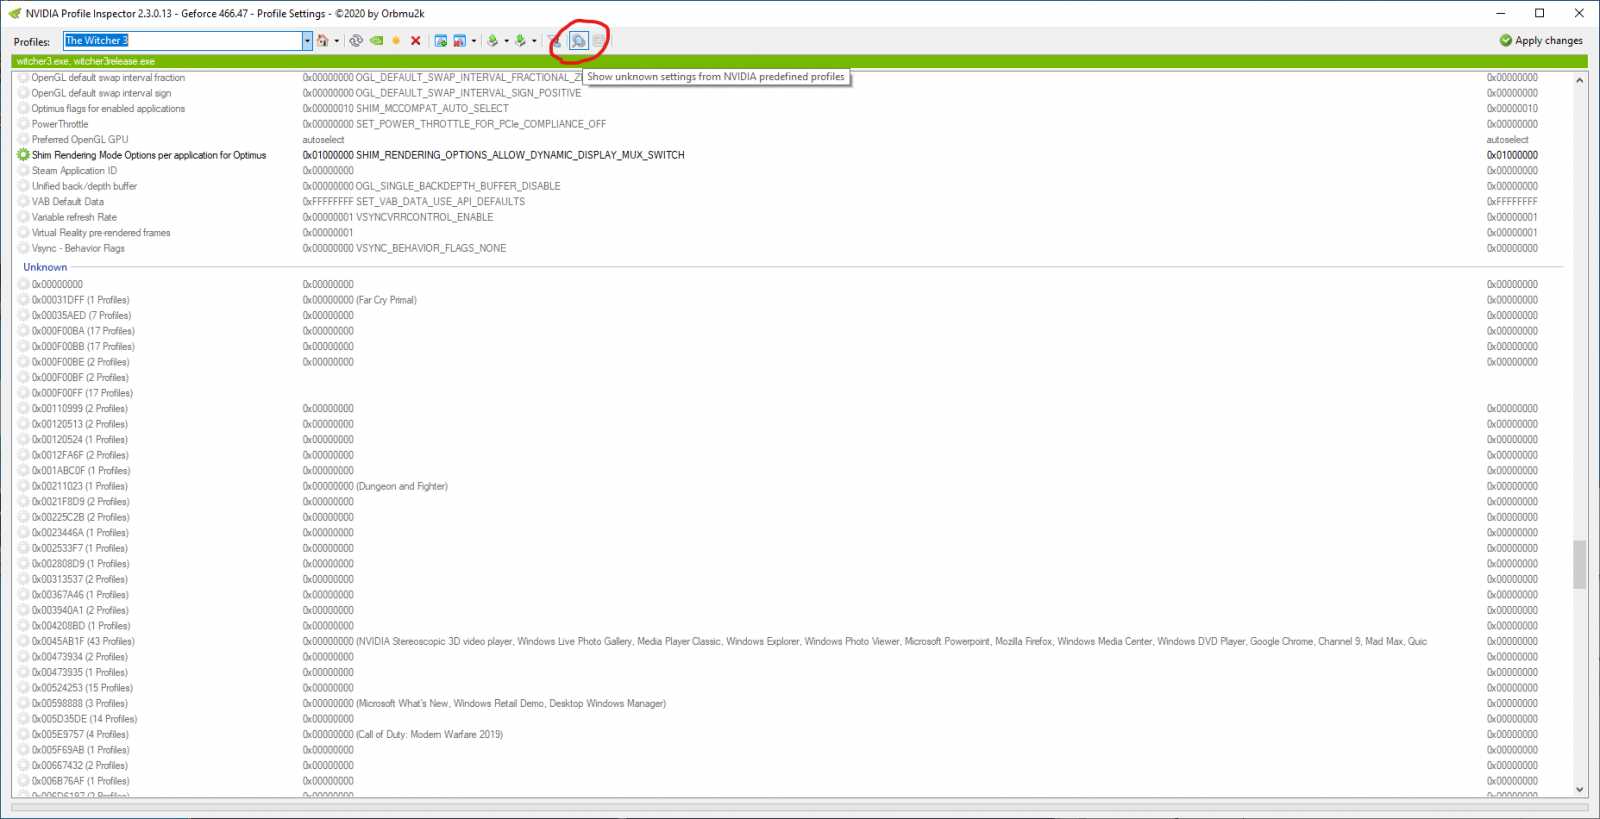Collapse the Unknown settings group header

[45, 267]
